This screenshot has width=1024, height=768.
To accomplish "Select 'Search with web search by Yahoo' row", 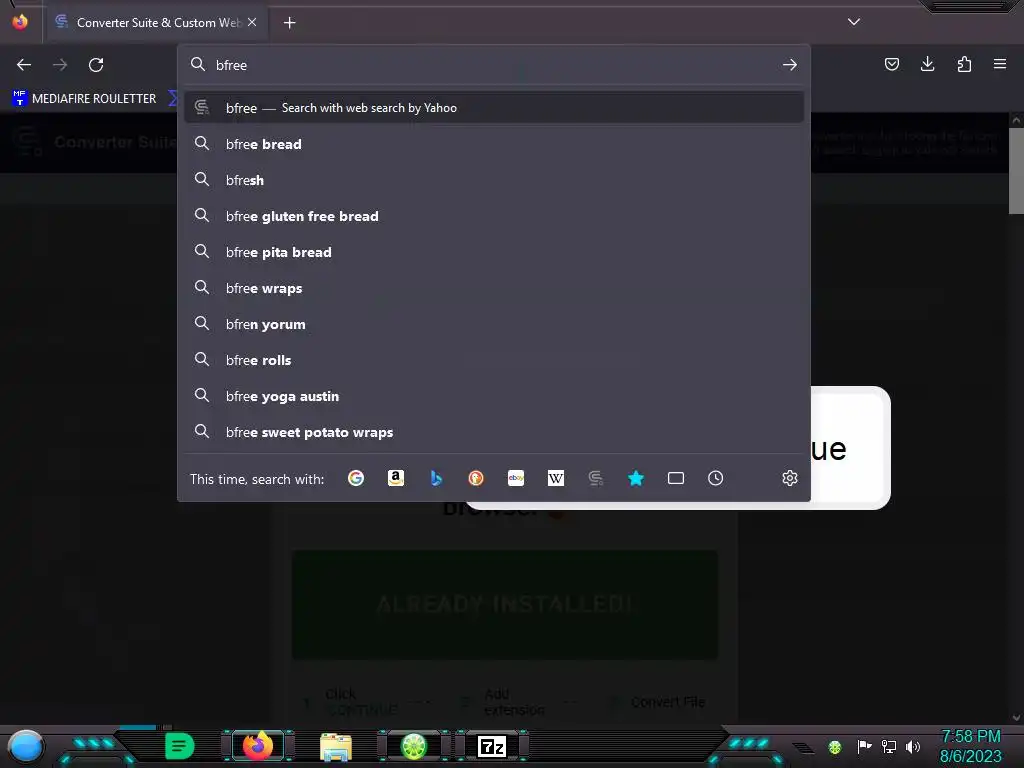I will click(494, 108).
